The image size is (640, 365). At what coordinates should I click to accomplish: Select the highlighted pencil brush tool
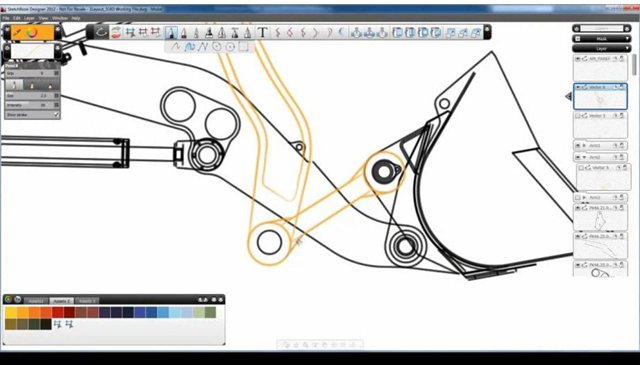pos(171,32)
